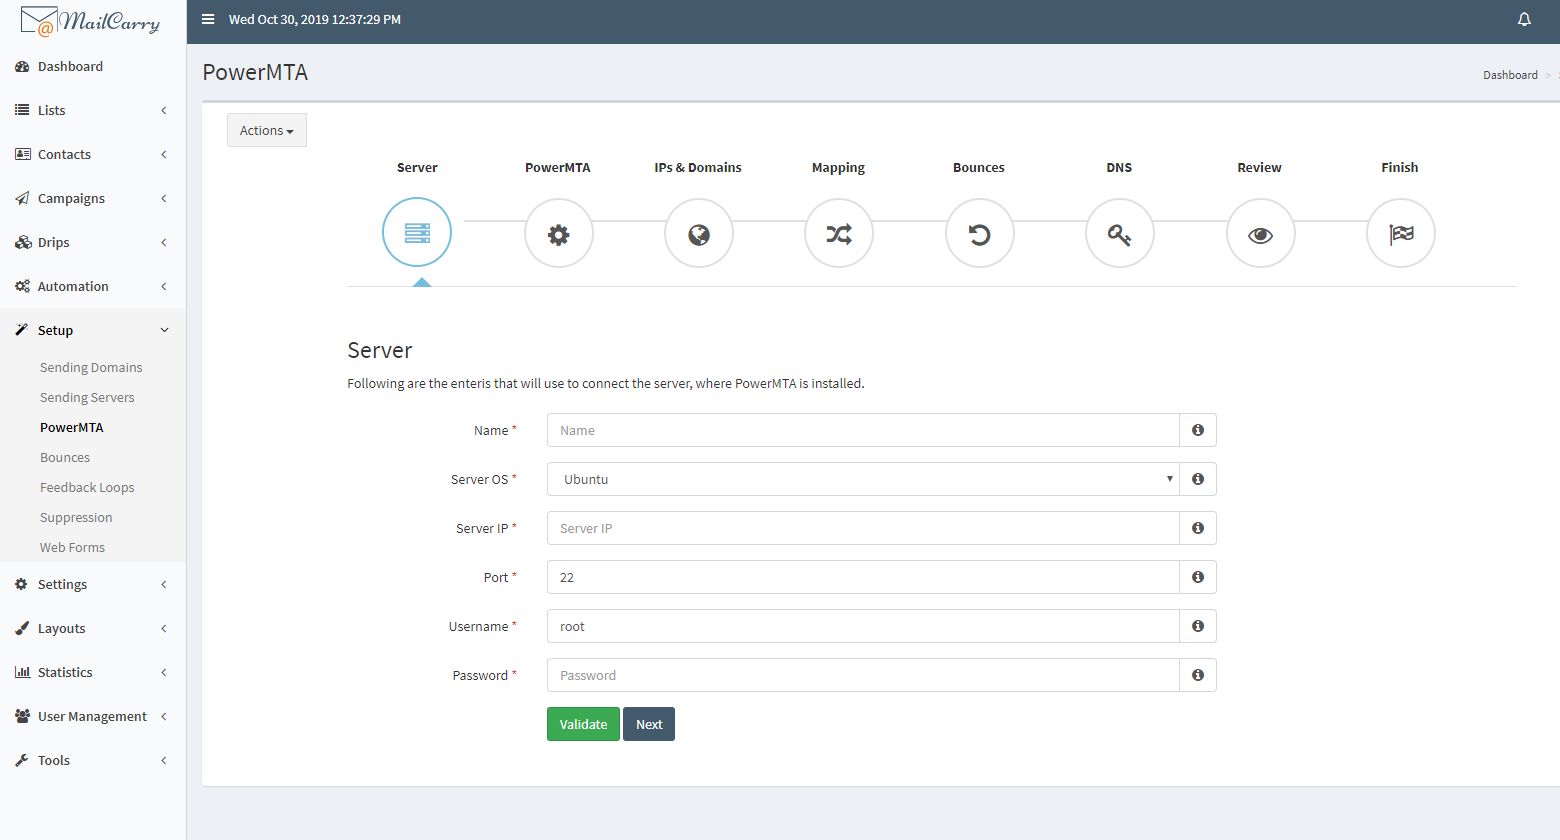Viewport: 1560px width, 840px height.
Task: Expand Contacts menu chevron
Action: (x=164, y=154)
